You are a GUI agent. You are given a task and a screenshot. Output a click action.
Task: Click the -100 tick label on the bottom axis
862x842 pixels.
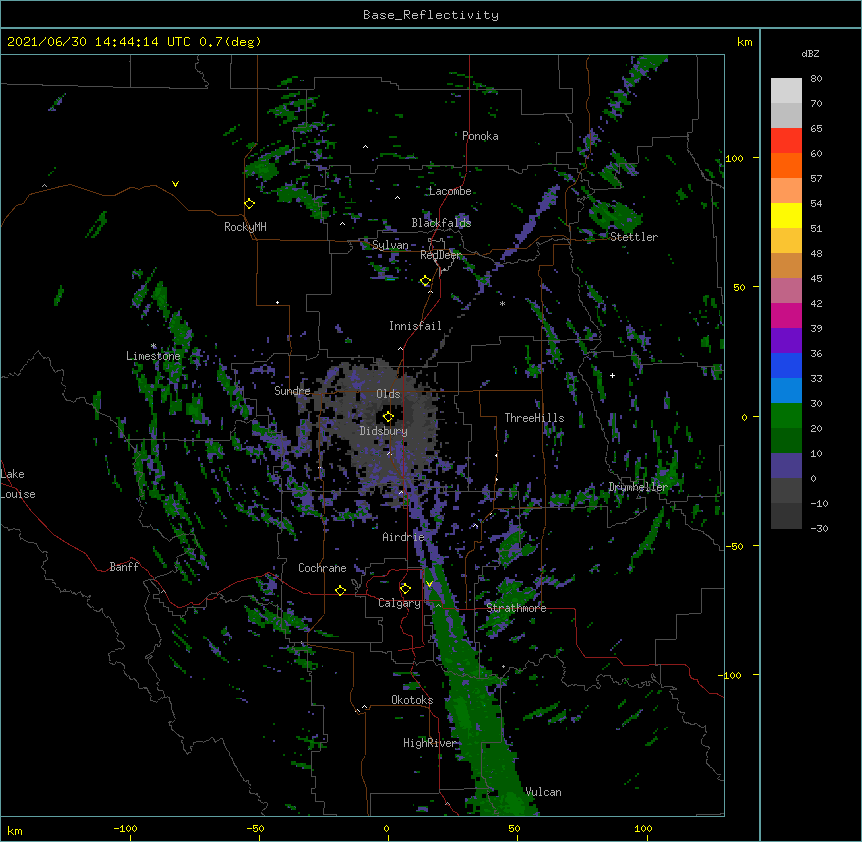125,828
